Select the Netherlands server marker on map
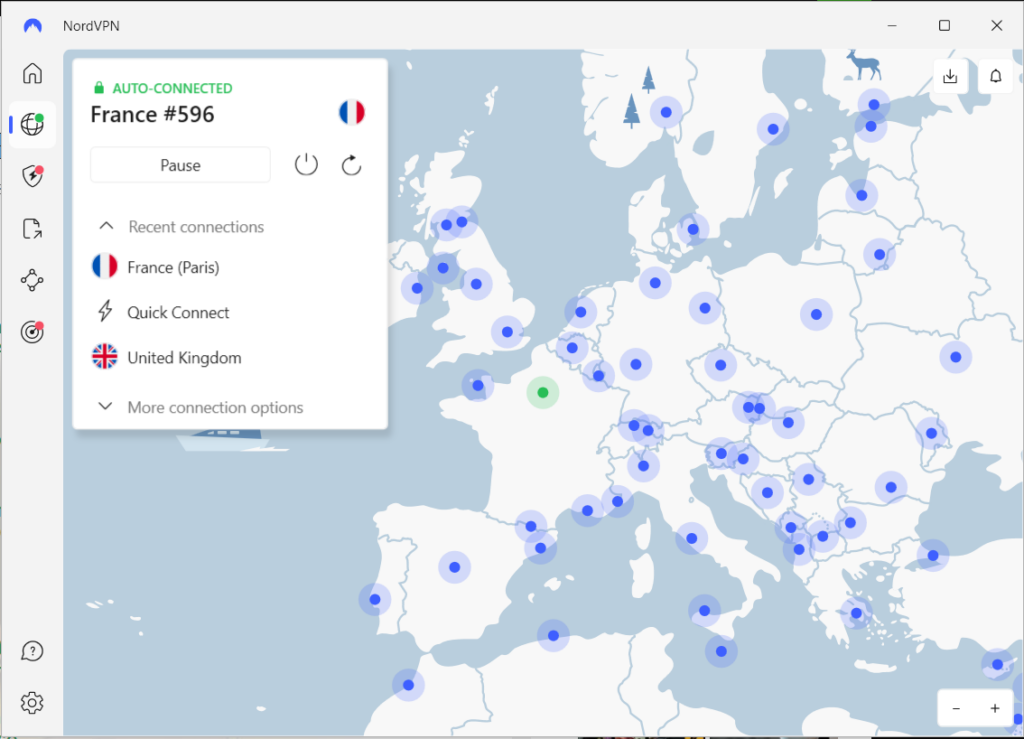The height and width of the screenshot is (739, 1024). pyautogui.click(x=581, y=312)
